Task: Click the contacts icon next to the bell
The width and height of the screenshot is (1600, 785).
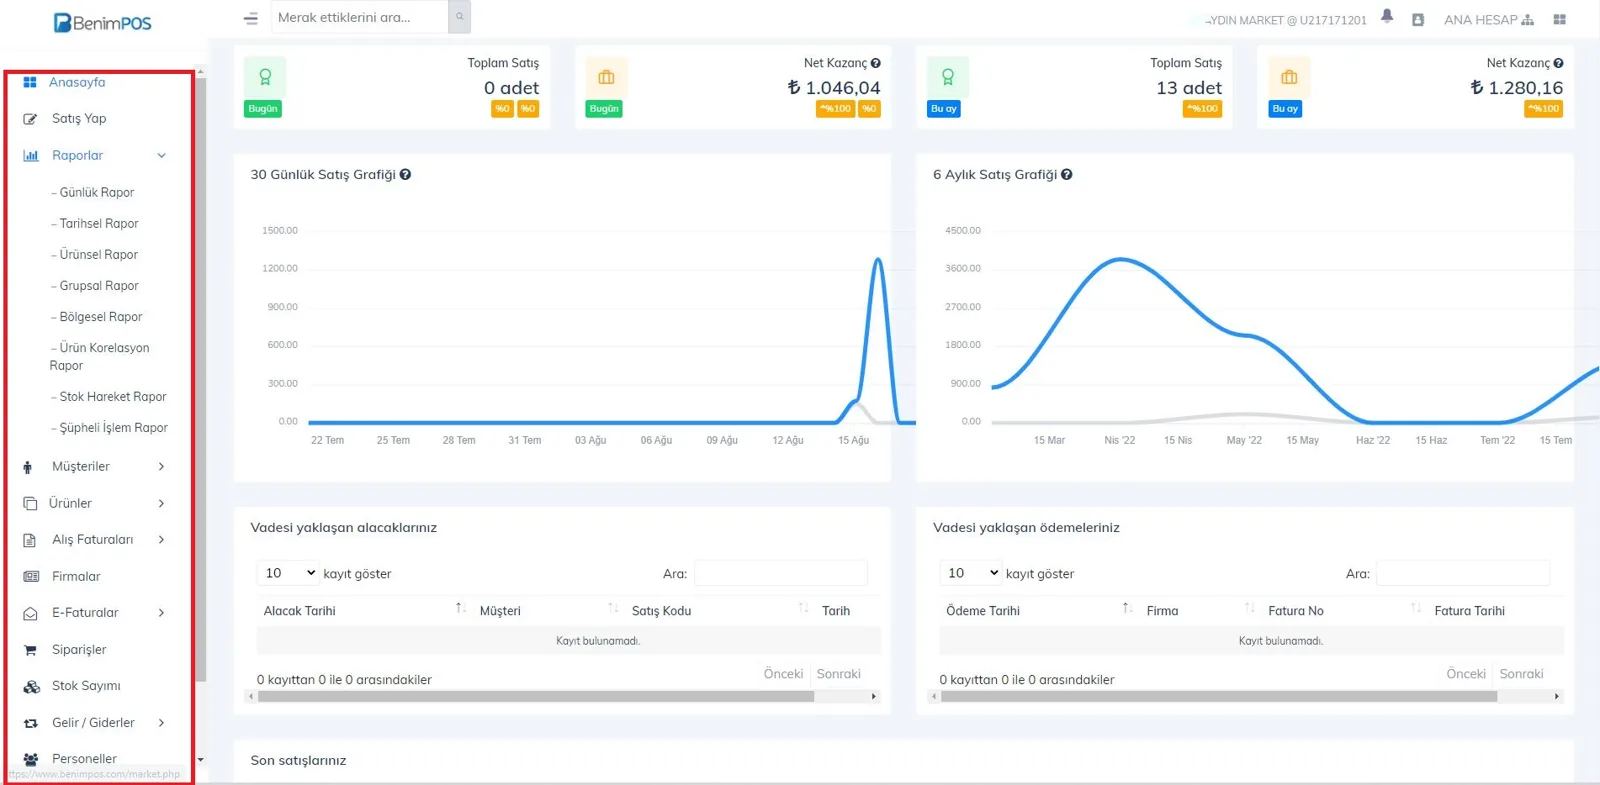Action: [1418, 19]
